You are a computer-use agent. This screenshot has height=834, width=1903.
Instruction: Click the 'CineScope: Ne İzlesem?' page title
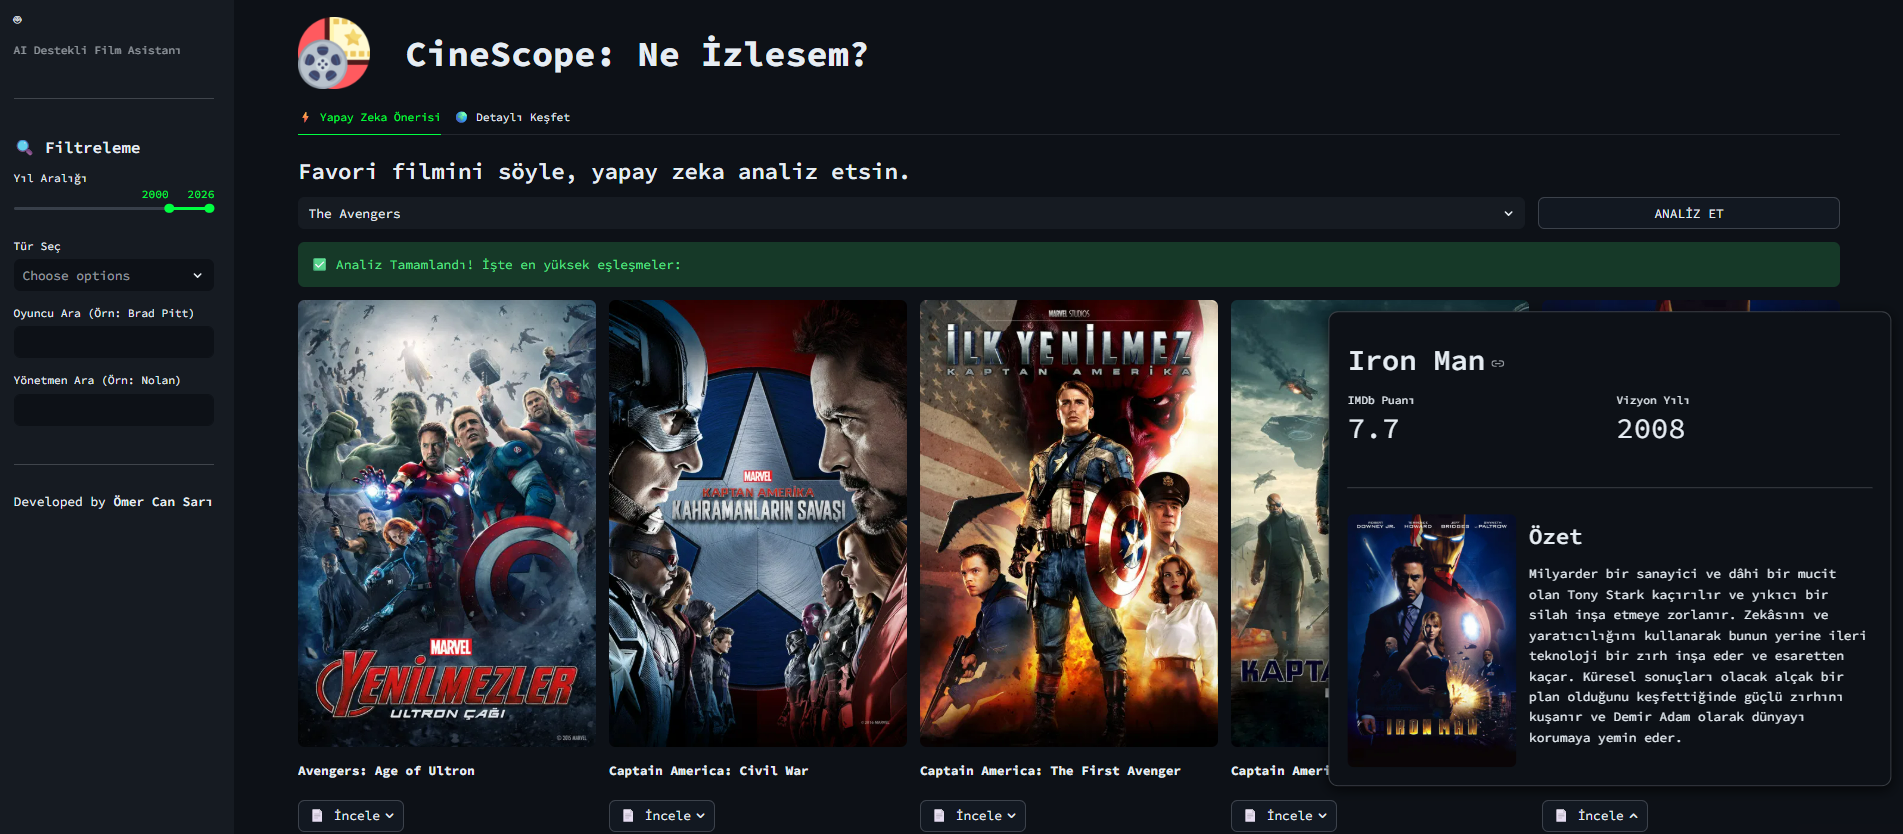tap(637, 54)
